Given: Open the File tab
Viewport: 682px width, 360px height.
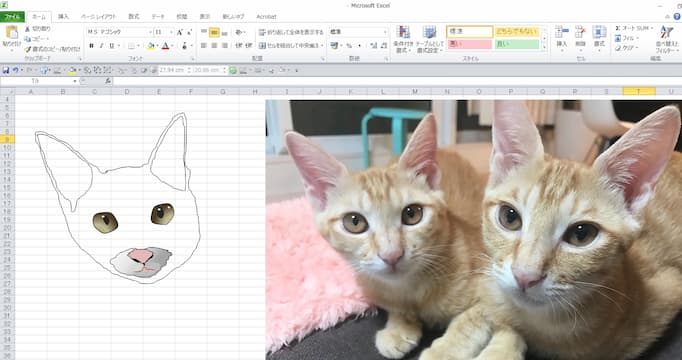Looking at the screenshot, I should (12, 17).
